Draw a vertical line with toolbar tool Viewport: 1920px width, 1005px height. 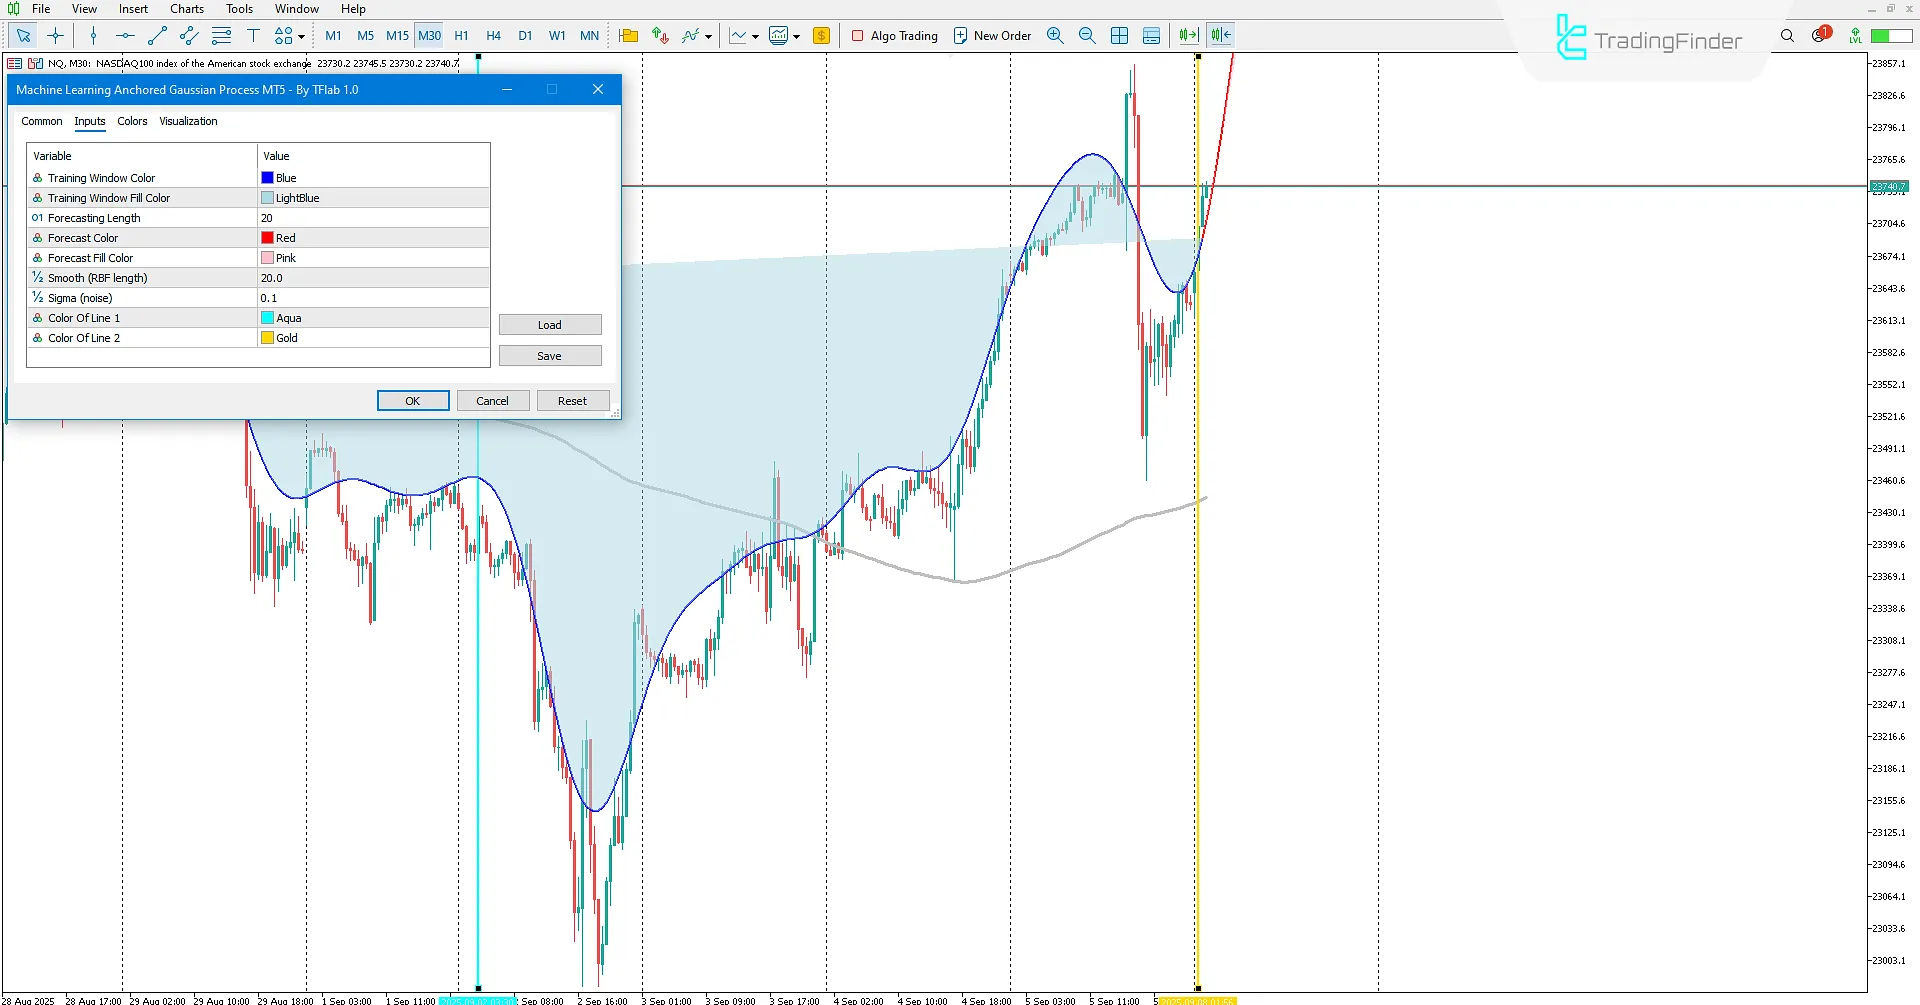point(93,36)
